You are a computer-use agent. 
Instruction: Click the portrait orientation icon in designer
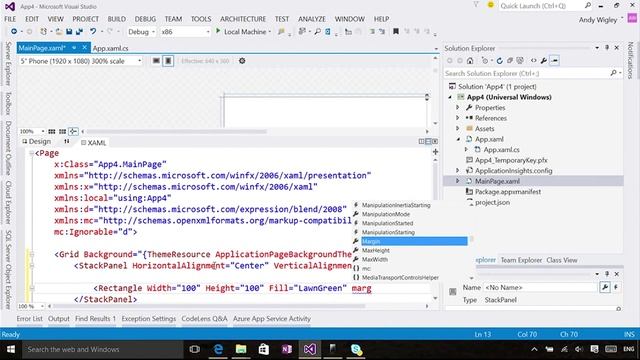[x=168, y=61]
